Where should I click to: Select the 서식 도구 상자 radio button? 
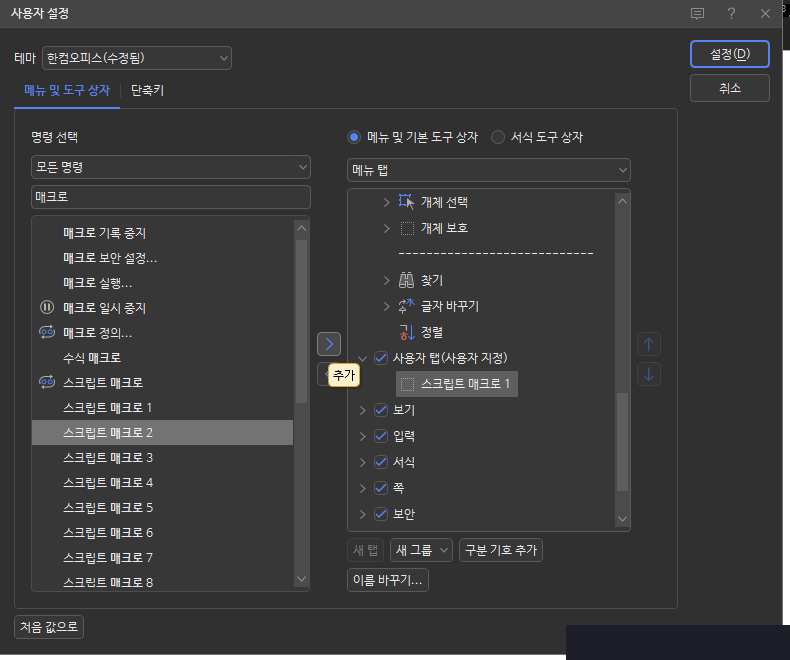(x=498, y=137)
